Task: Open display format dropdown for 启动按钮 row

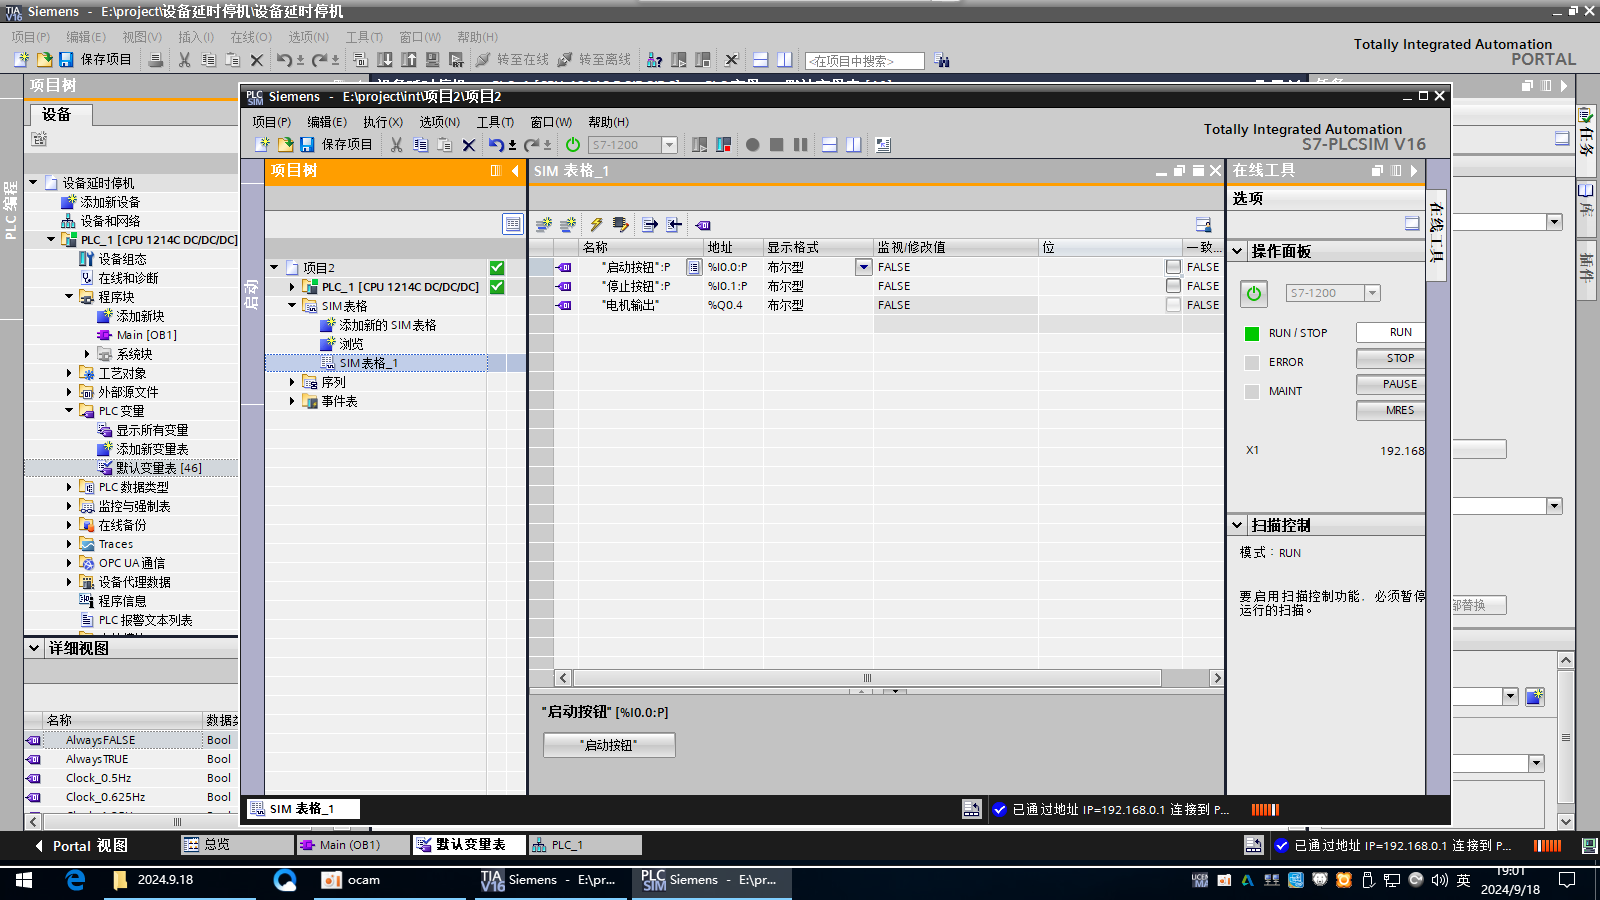Action: 863,267
